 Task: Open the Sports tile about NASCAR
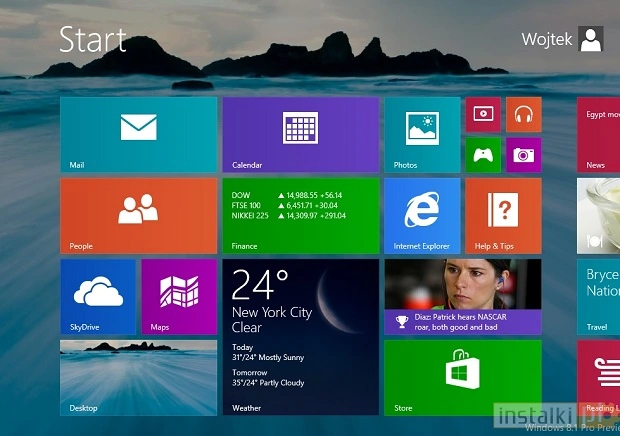point(463,297)
